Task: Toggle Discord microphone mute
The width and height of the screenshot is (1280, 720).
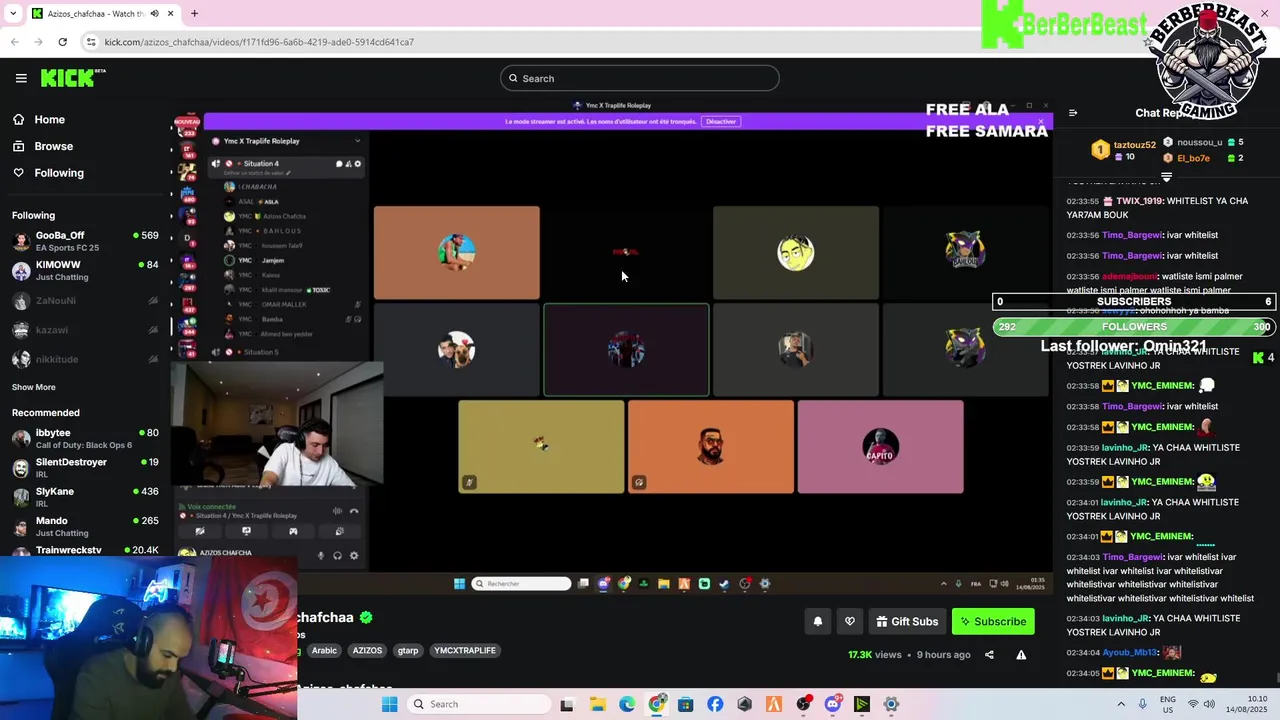Action: click(321, 556)
